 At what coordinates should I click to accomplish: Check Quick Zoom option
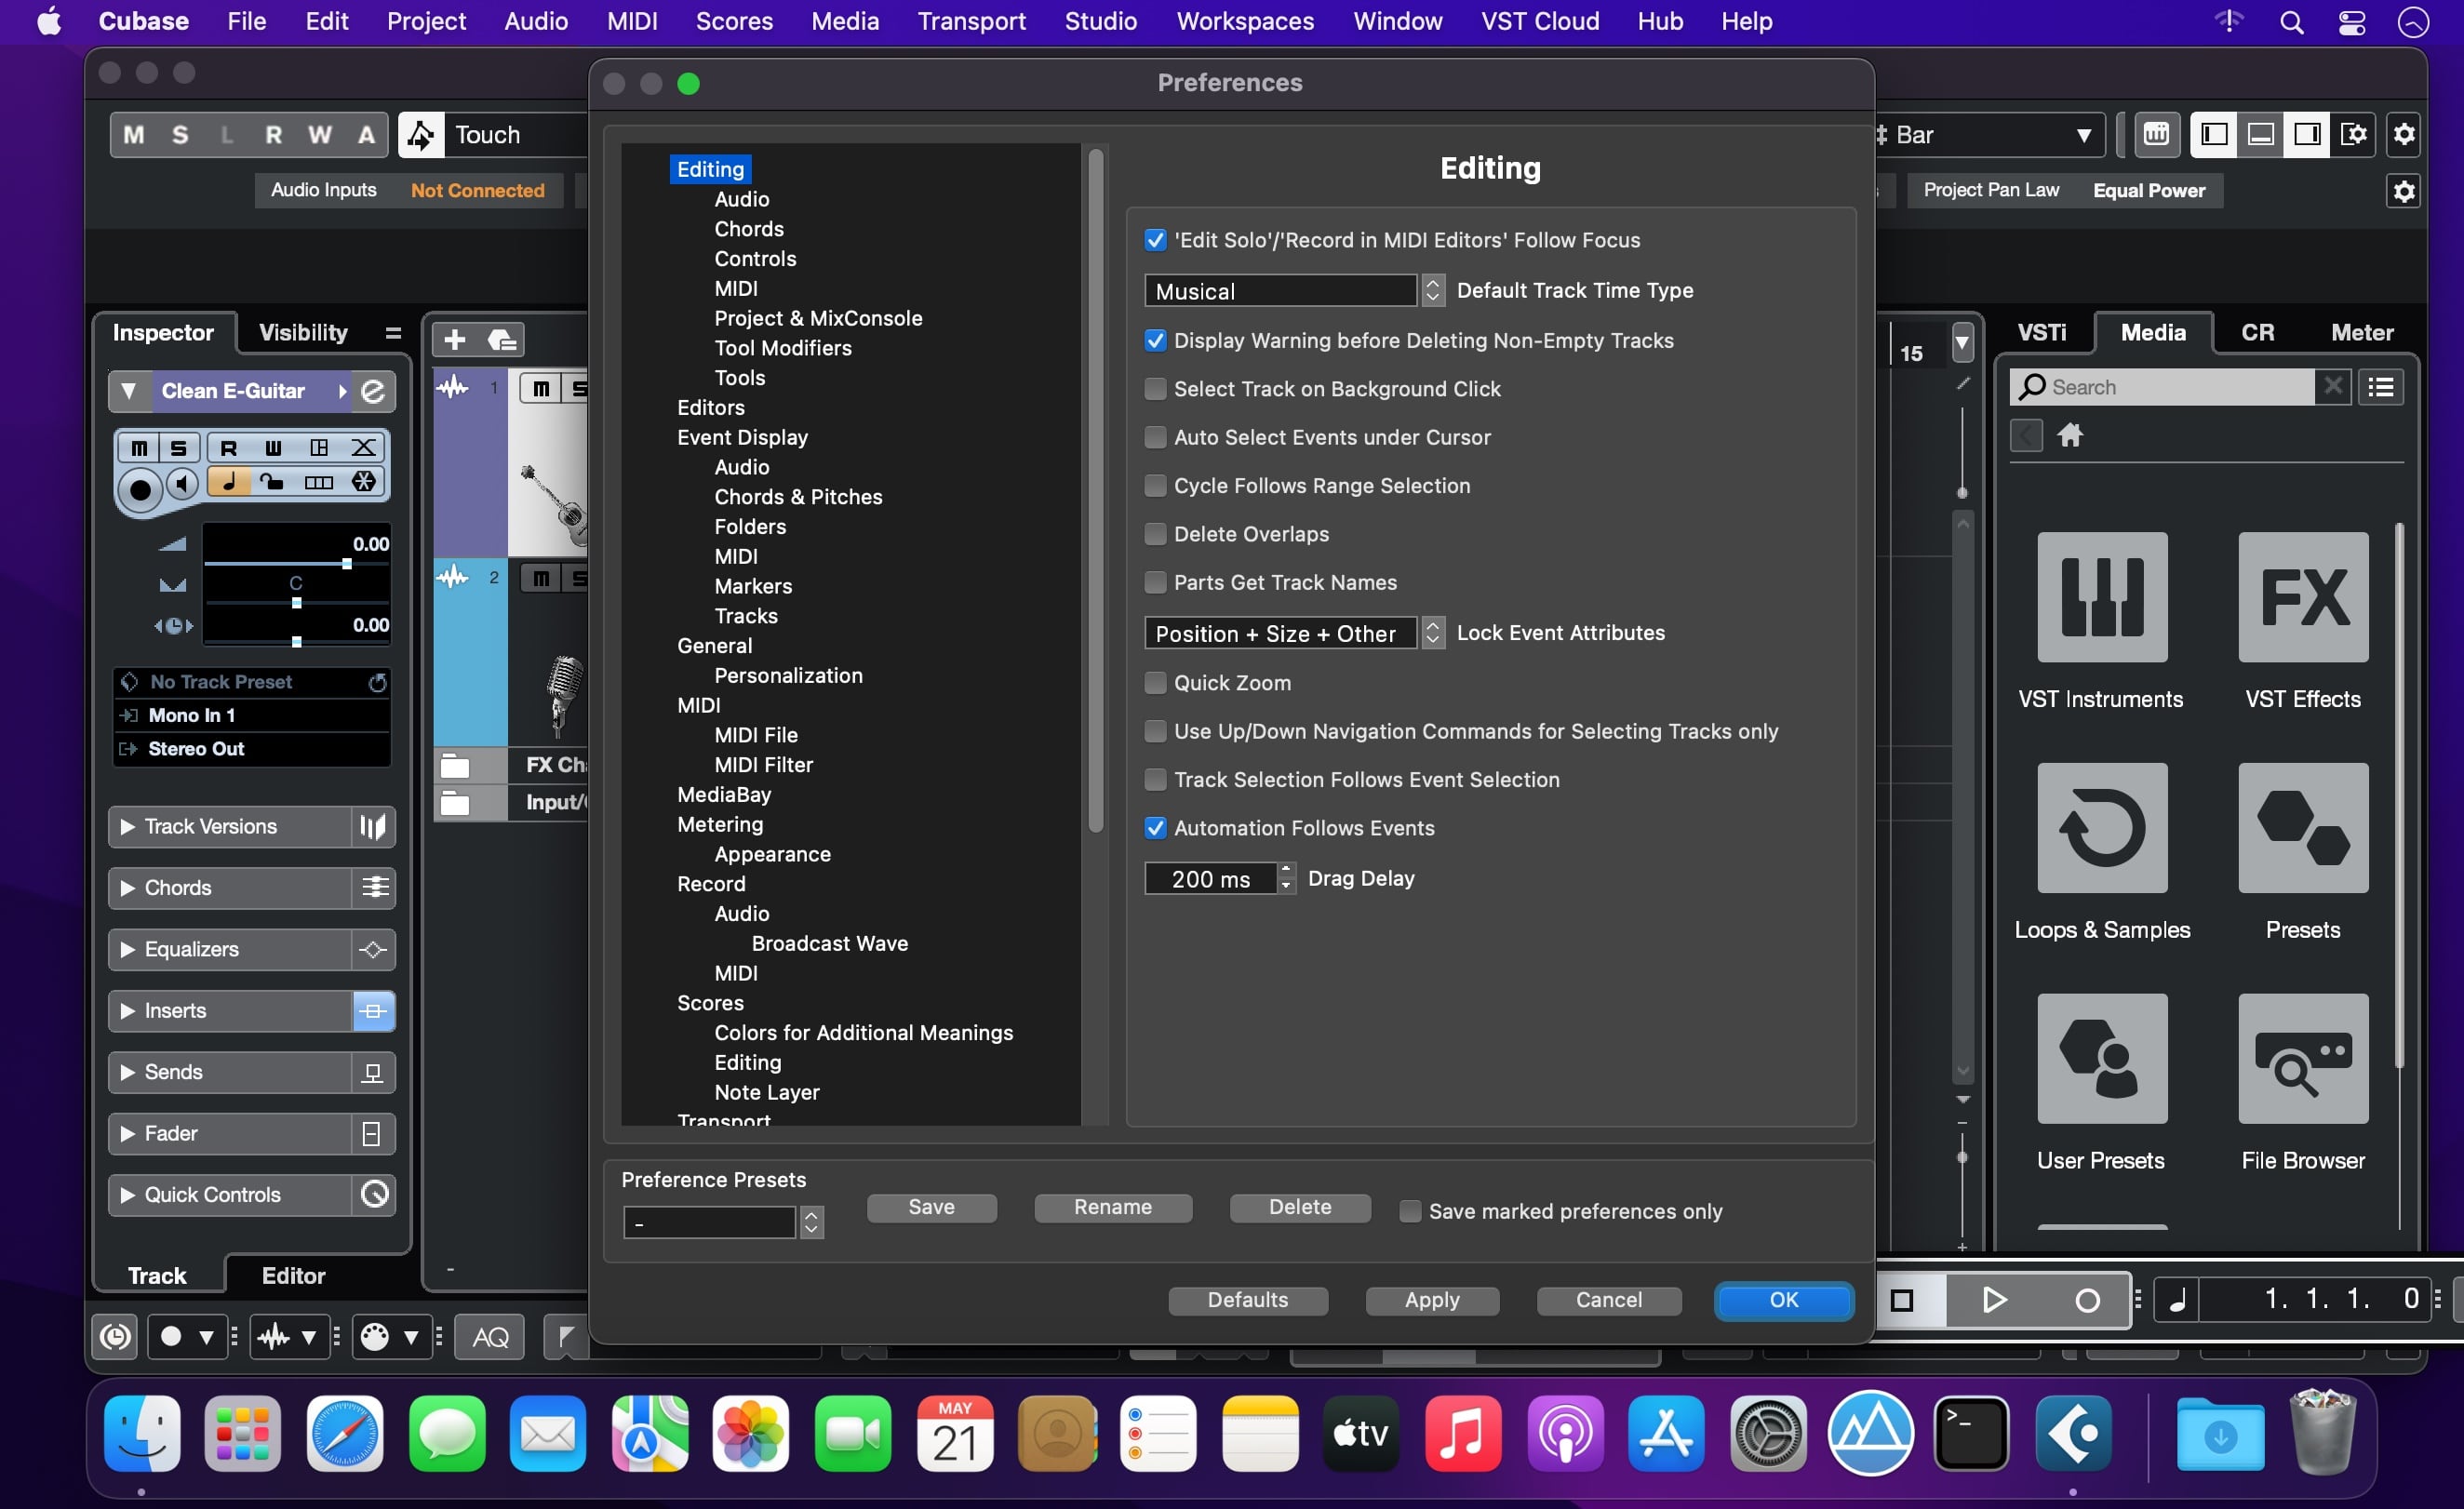click(x=1155, y=683)
